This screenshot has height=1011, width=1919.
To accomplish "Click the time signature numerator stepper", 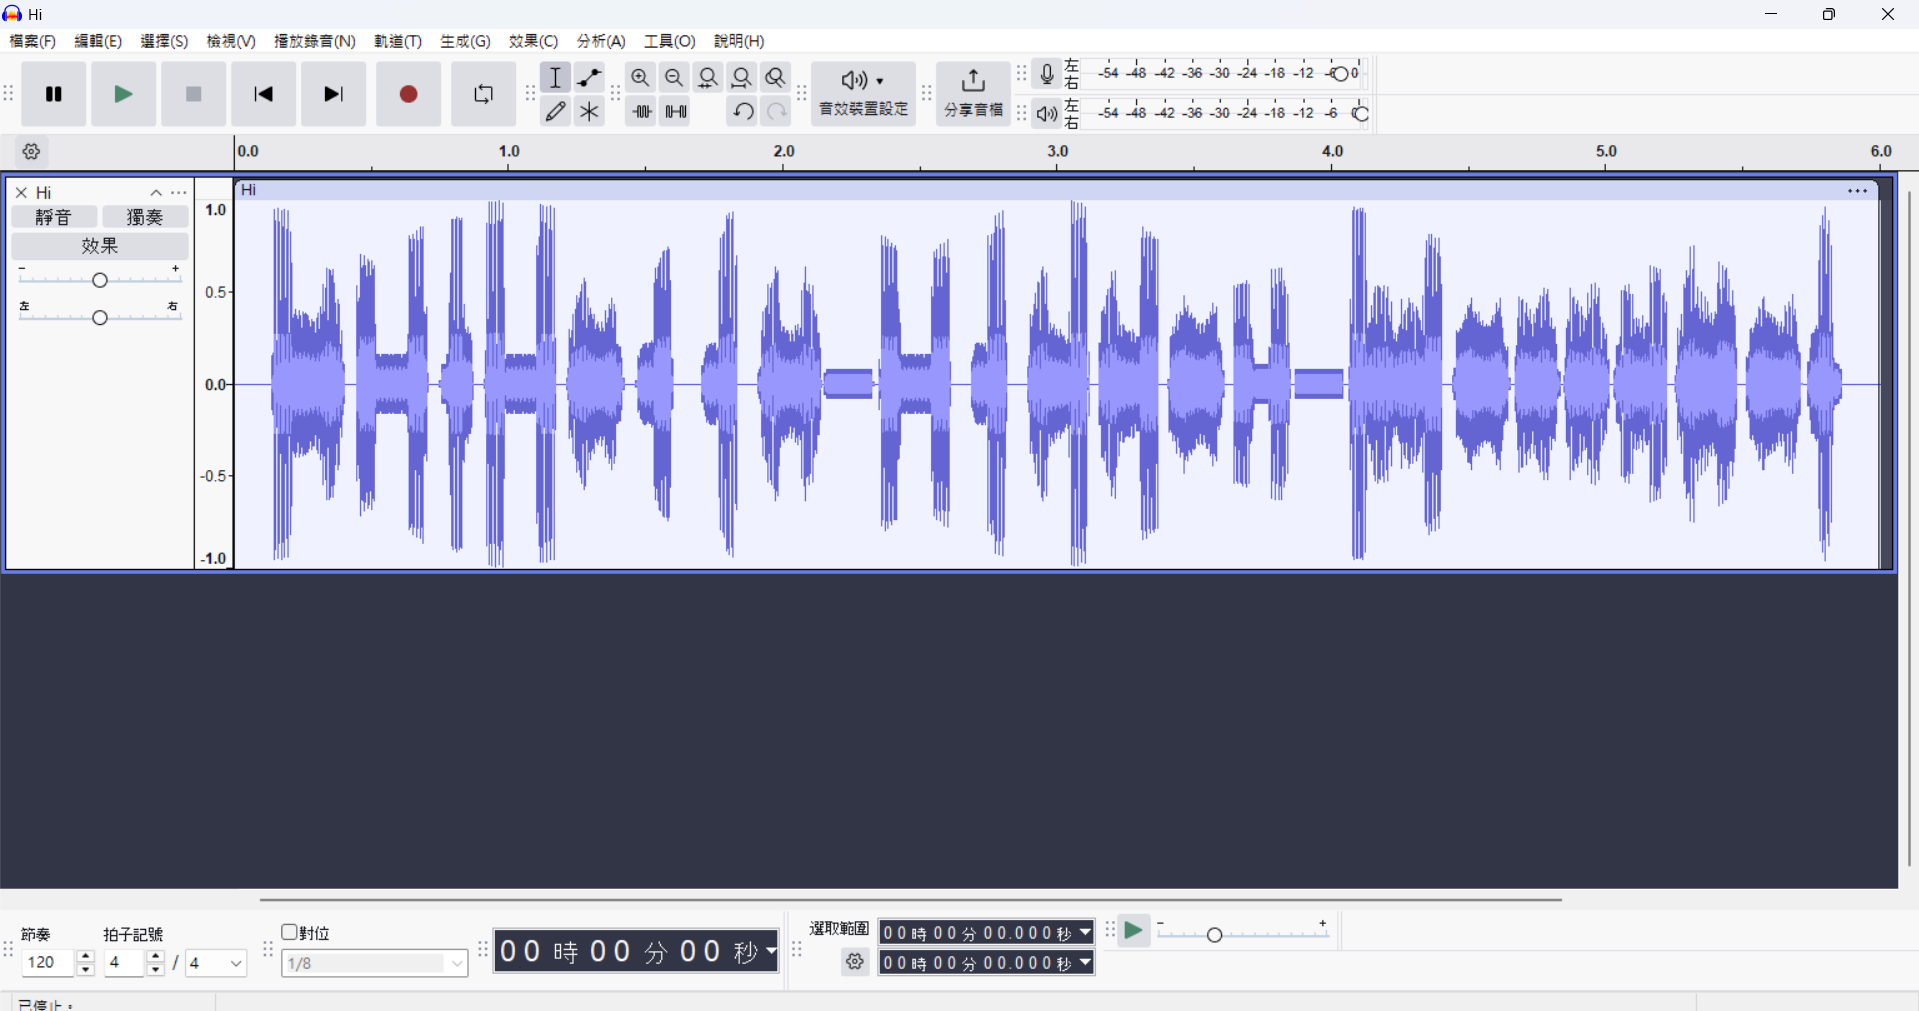I will [x=155, y=963].
